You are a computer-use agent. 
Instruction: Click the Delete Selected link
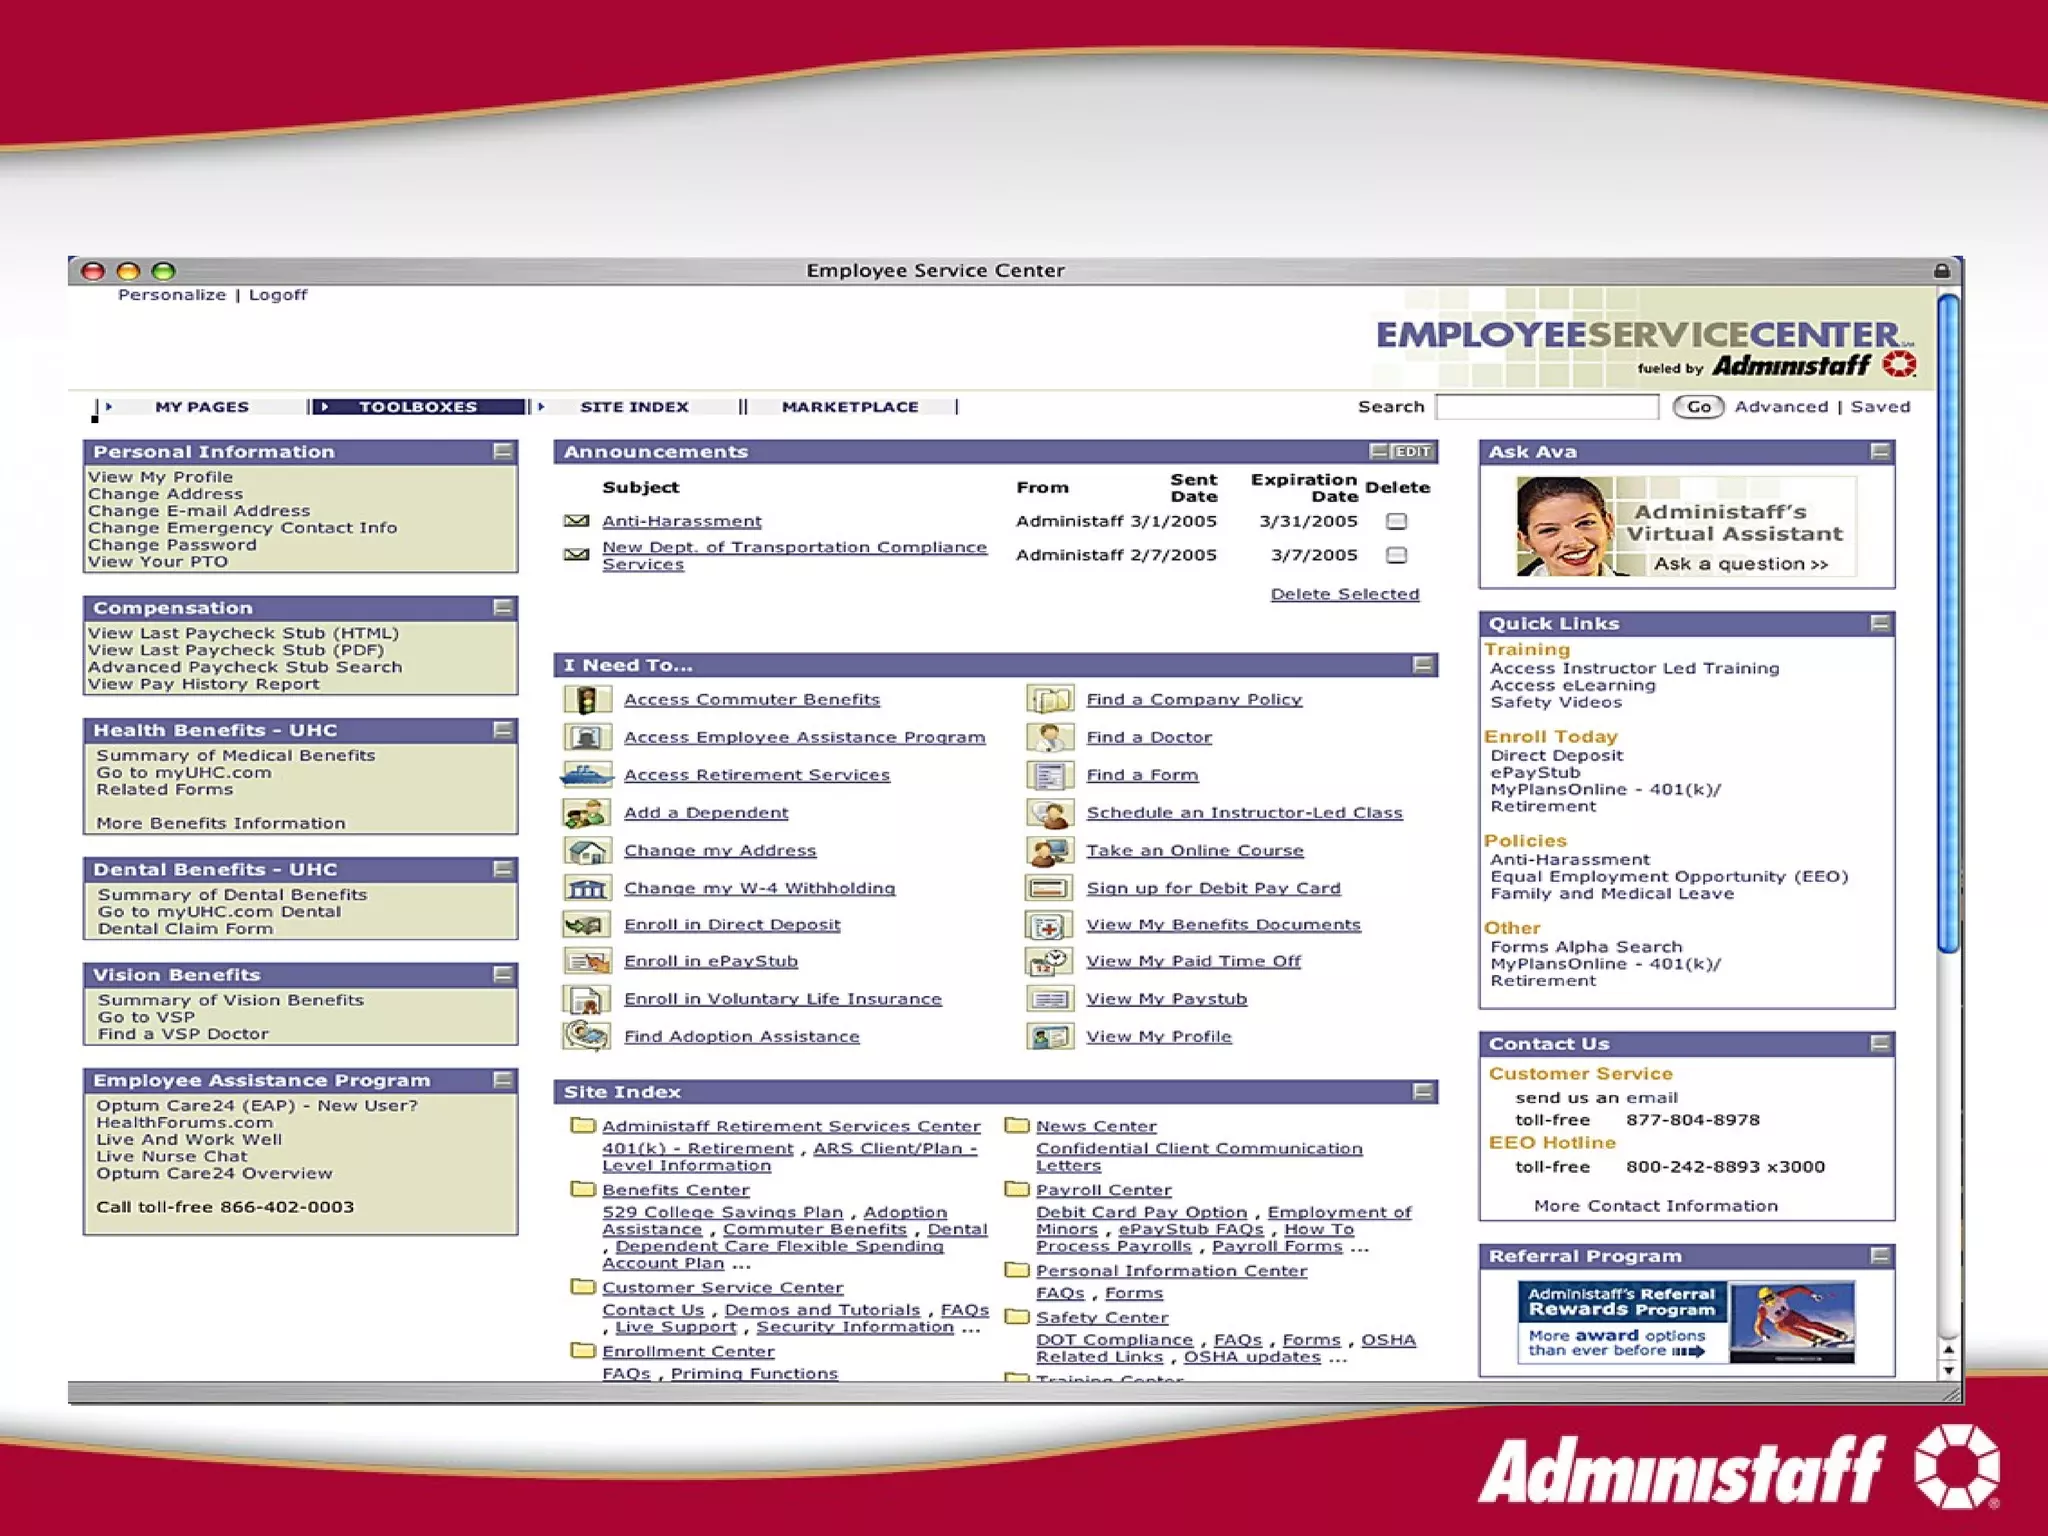[1344, 594]
